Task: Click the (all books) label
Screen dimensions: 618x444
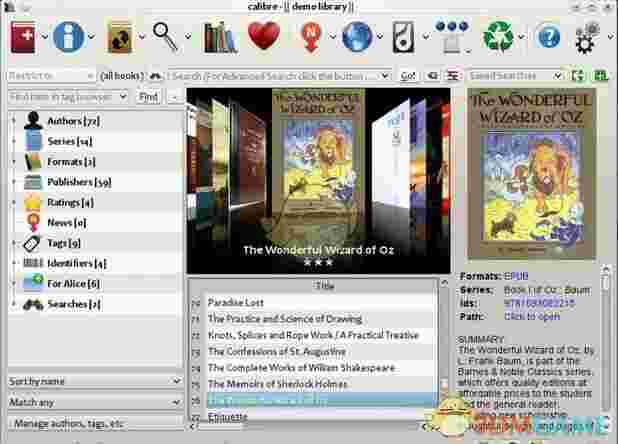Action: (122, 76)
